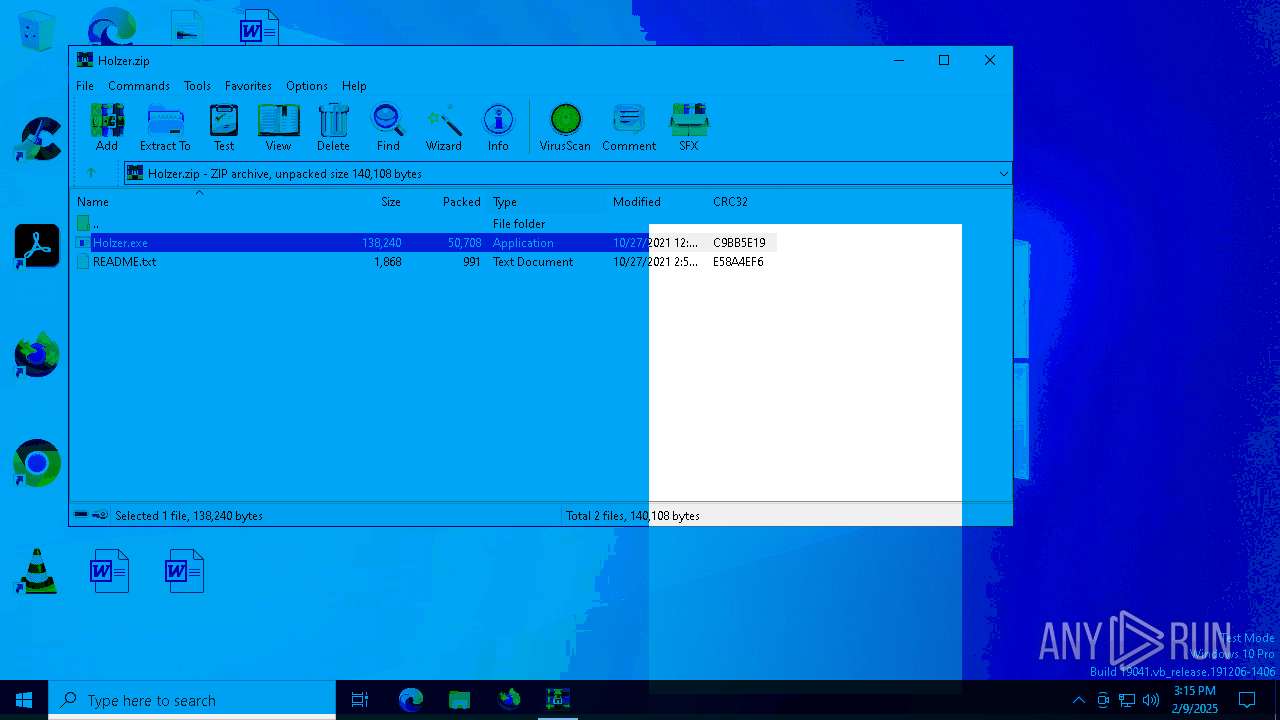Viewport: 1280px width, 720px height.
Task: Open the taskbar clock and date
Action: [1195, 700]
